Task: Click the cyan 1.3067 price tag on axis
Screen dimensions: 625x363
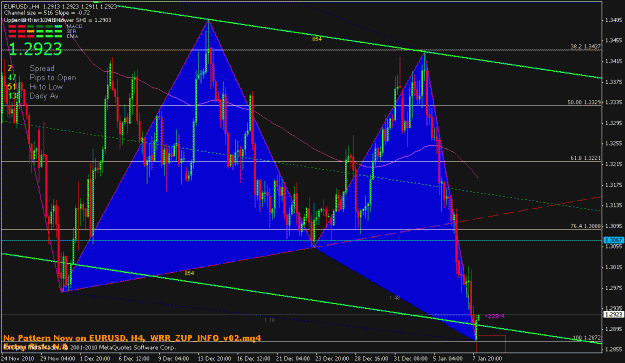Action: 614,240
